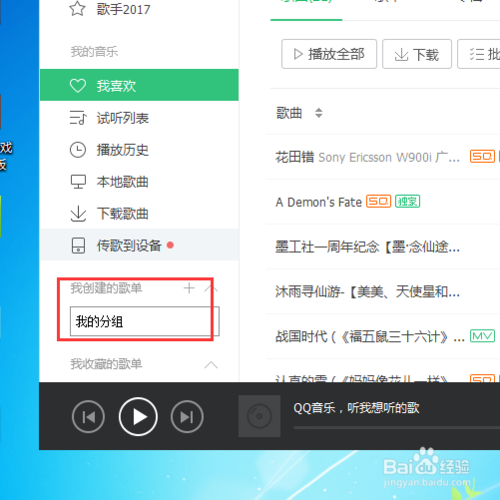Viewport: 500px width, 500px height.
Task: Click SQ badge on 花田错 row
Action: point(482,156)
